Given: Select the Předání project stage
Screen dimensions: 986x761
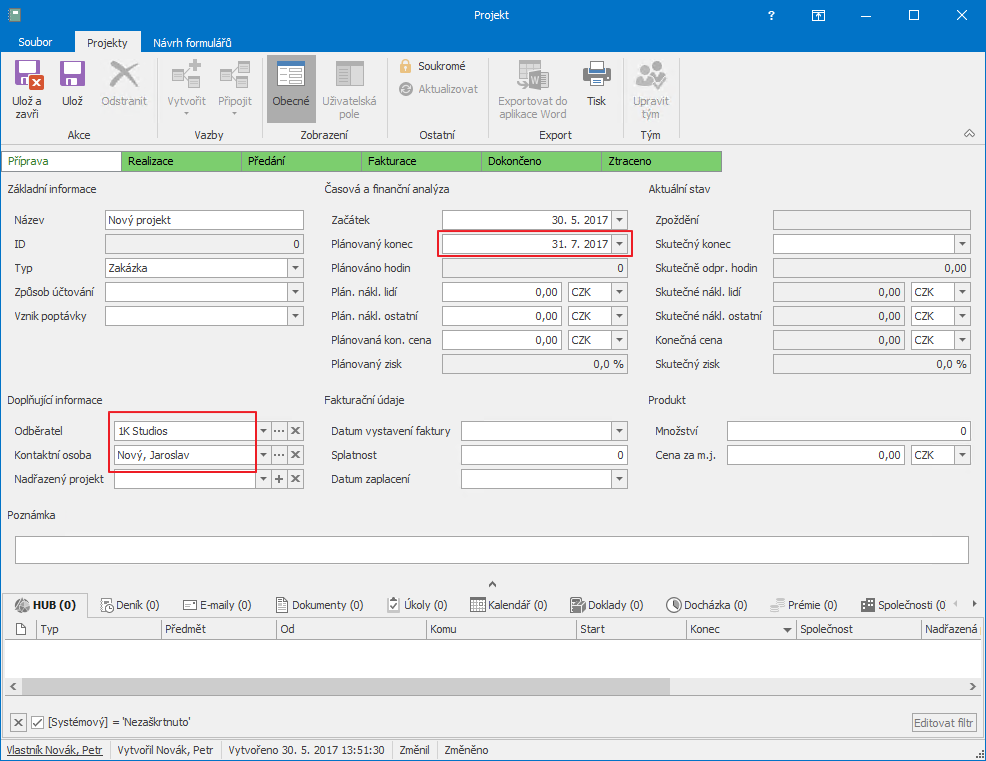Looking at the screenshot, I should (301, 161).
